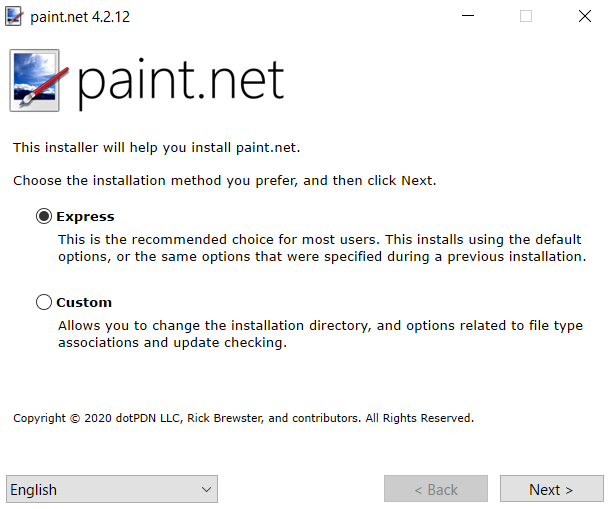Click the language dropdown chevron arrow
The width and height of the screenshot is (609, 509).
207,490
